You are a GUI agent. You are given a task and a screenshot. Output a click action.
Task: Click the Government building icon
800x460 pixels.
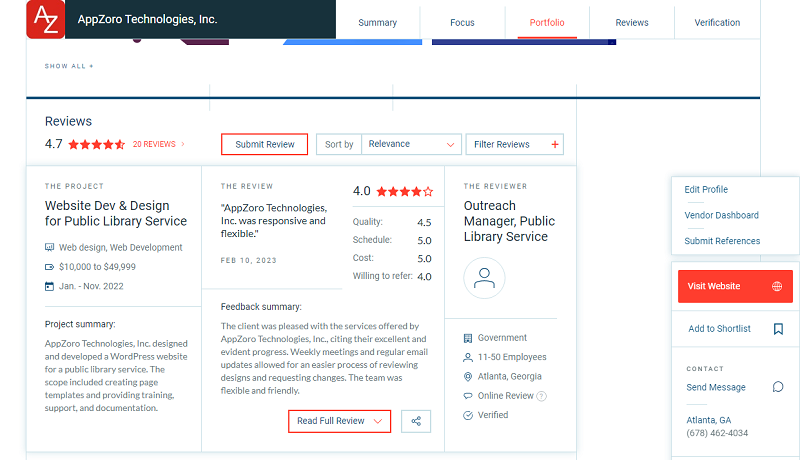[468, 338]
